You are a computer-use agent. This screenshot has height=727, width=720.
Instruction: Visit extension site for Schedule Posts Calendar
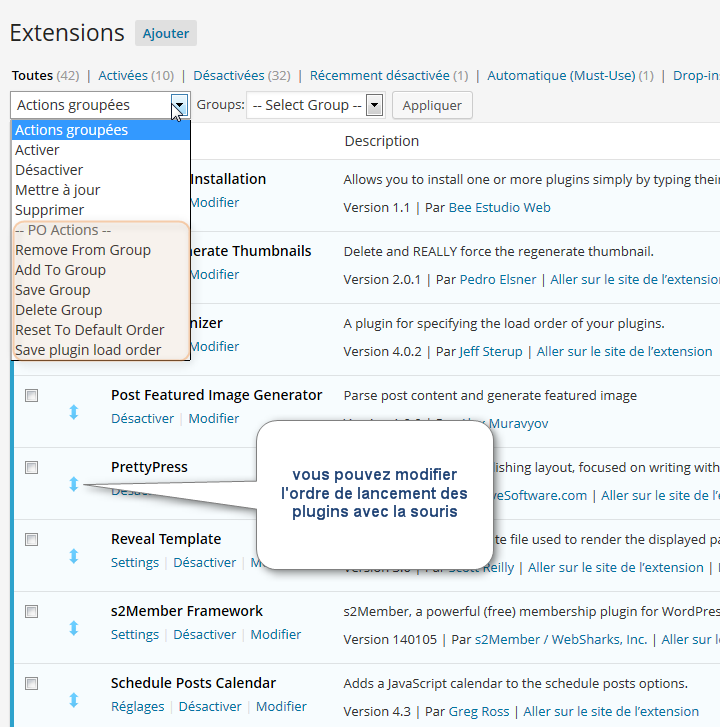pos(611,711)
